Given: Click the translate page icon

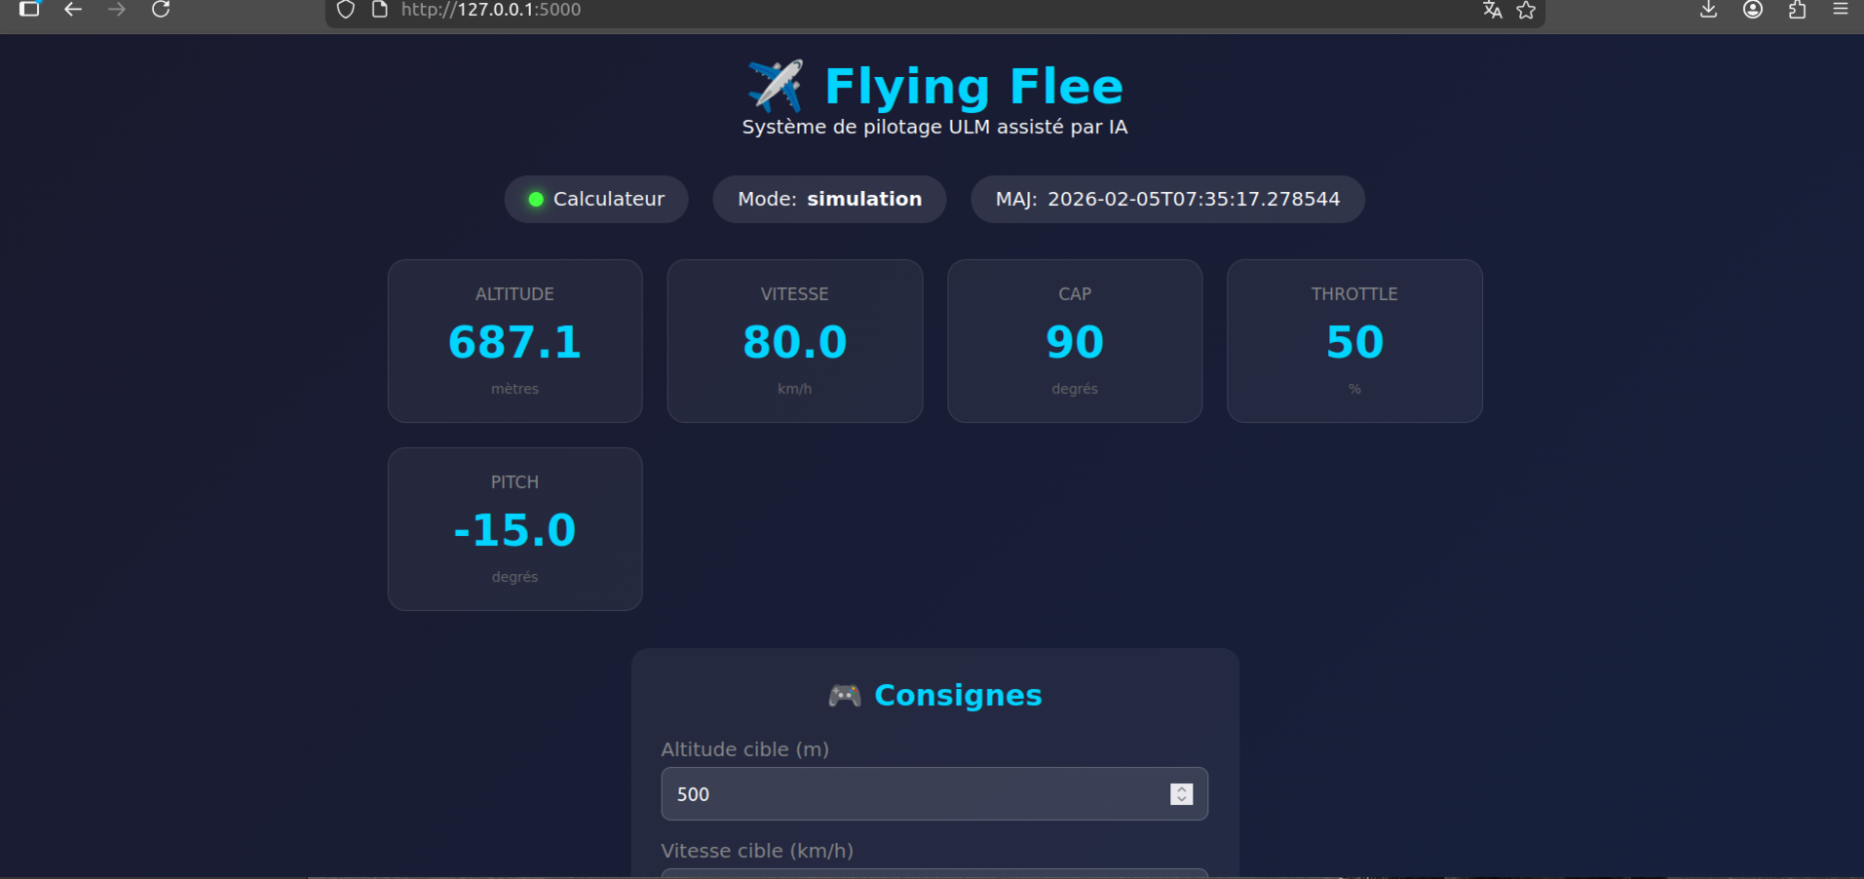Looking at the screenshot, I should click(1492, 10).
